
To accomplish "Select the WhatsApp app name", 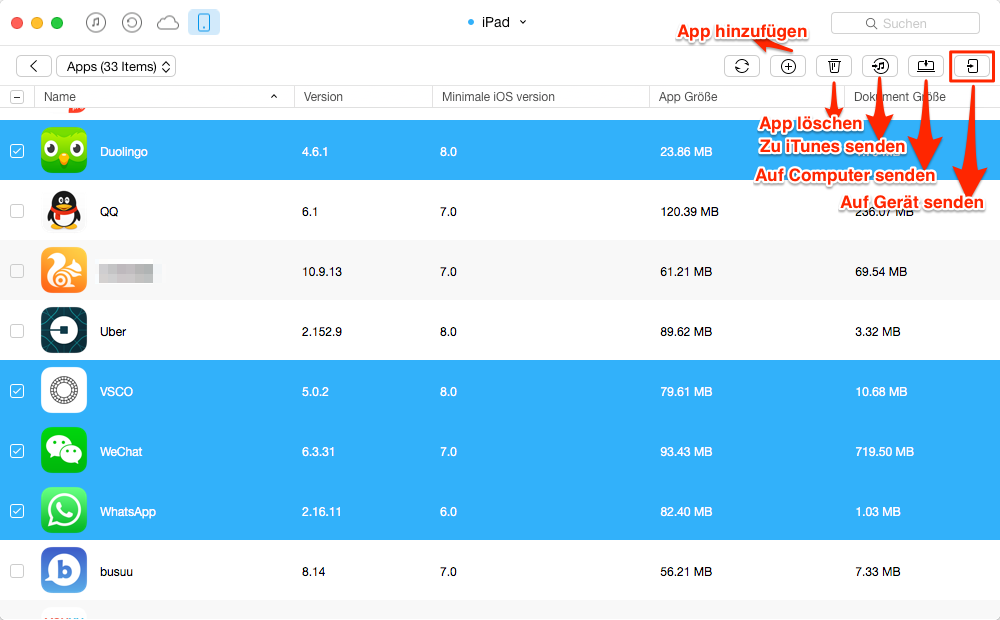I will pos(128,512).
